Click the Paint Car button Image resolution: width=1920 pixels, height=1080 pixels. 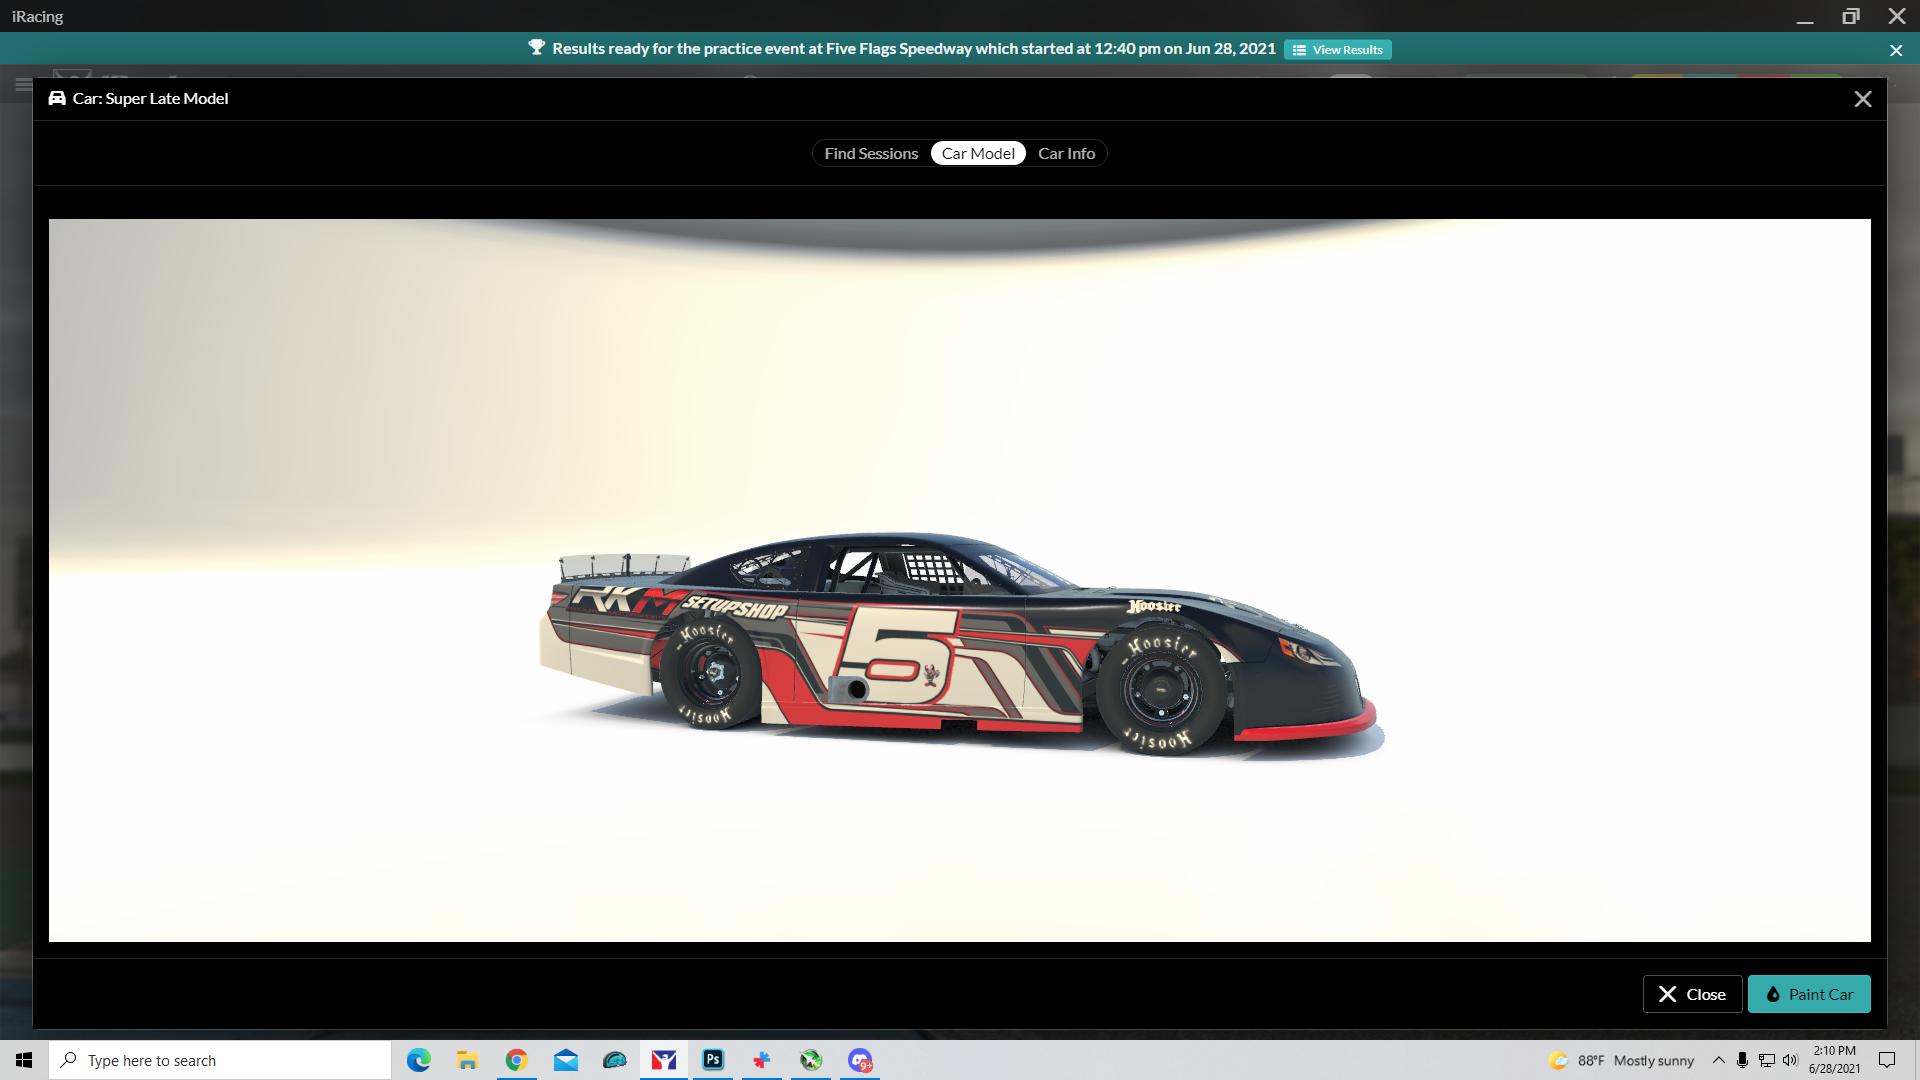pyautogui.click(x=1809, y=994)
